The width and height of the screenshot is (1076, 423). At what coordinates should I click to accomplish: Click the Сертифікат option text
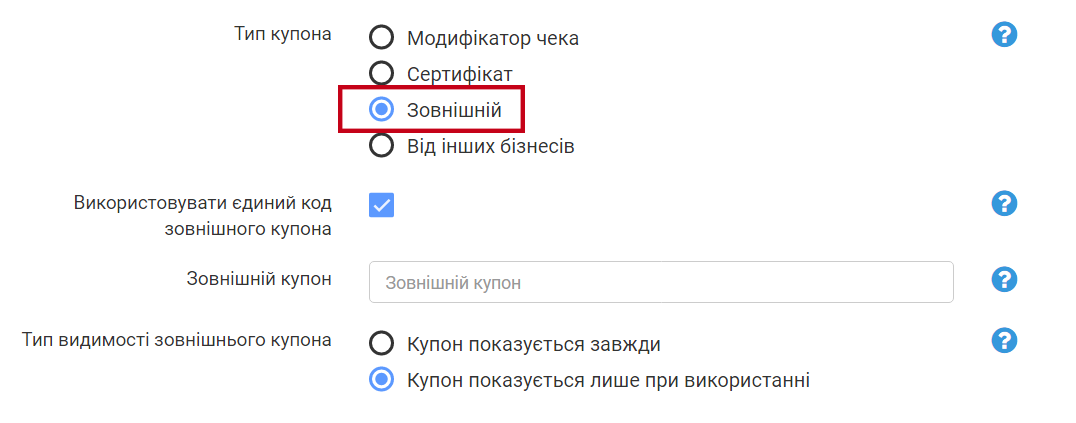(x=459, y=73)
